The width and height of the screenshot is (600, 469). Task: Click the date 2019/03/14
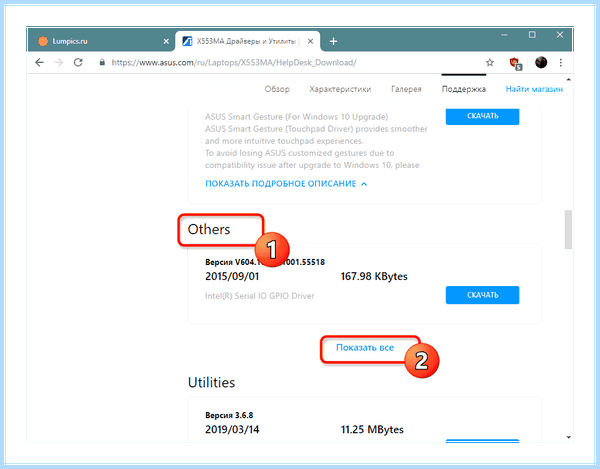232,429
